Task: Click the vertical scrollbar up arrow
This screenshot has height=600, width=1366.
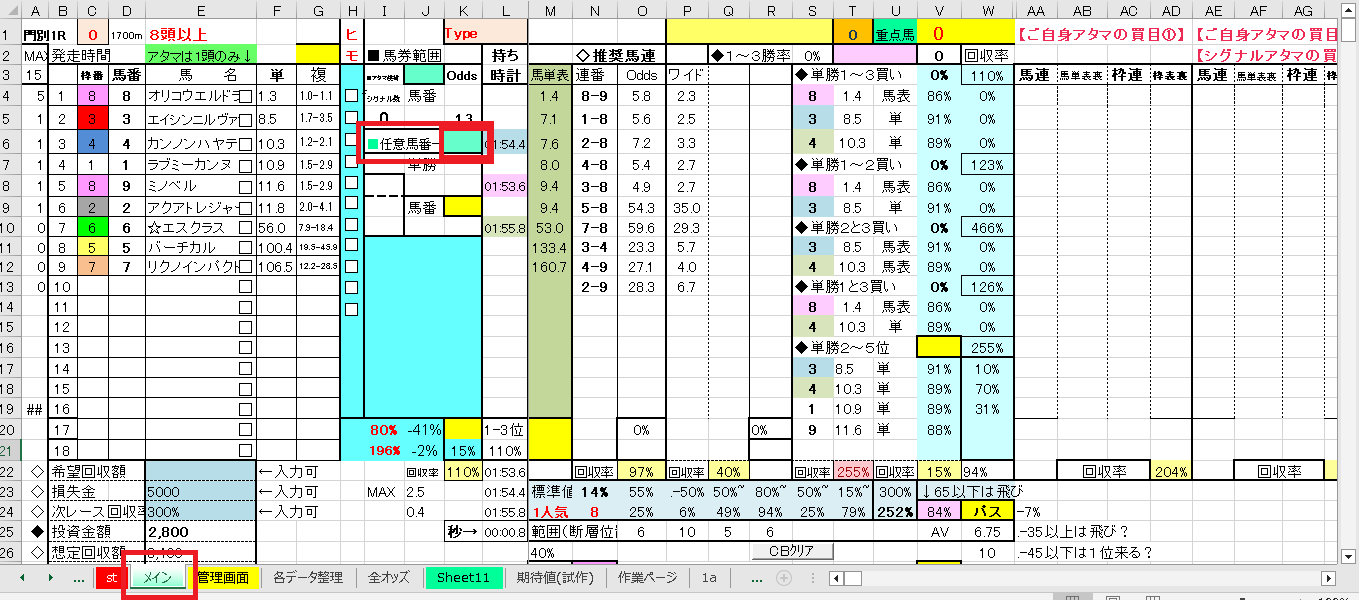Action: [x=1350, y=10]
